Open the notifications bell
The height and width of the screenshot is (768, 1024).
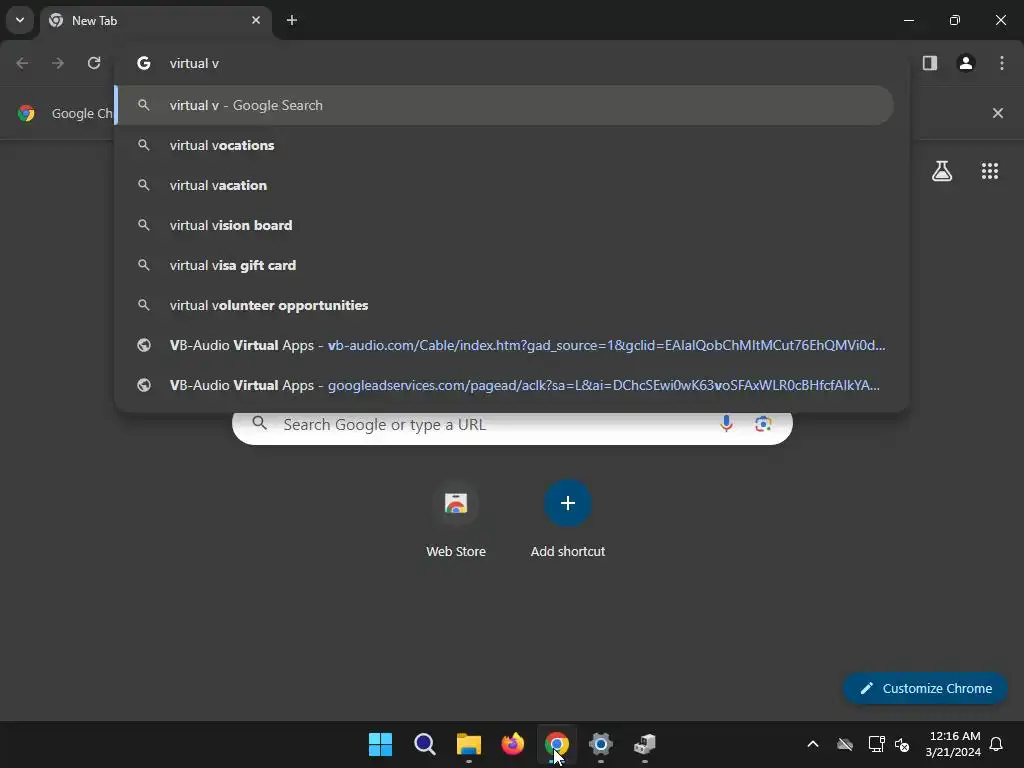[x=997, y=744]
